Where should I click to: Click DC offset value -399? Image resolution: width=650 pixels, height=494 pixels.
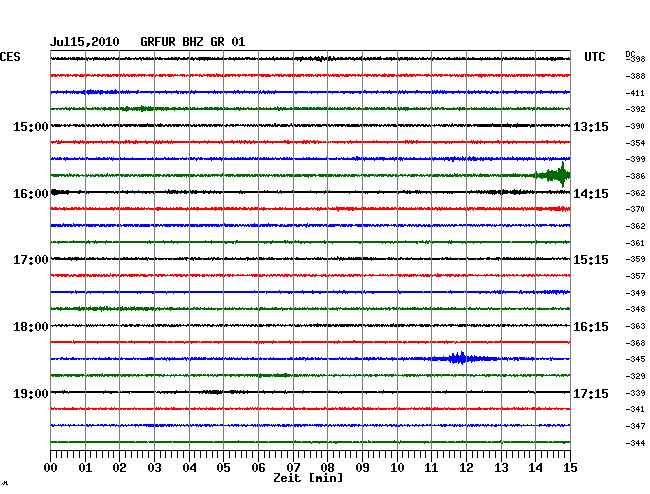635,159
